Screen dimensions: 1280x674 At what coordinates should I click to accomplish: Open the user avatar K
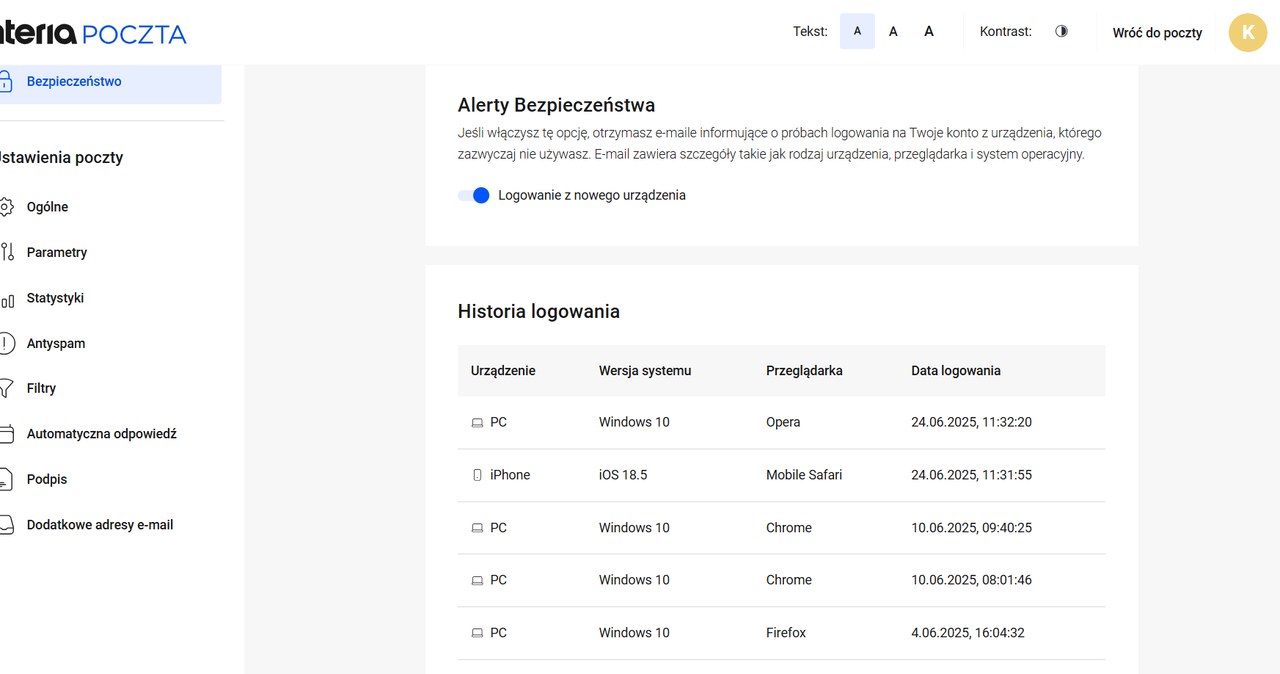1247,32
